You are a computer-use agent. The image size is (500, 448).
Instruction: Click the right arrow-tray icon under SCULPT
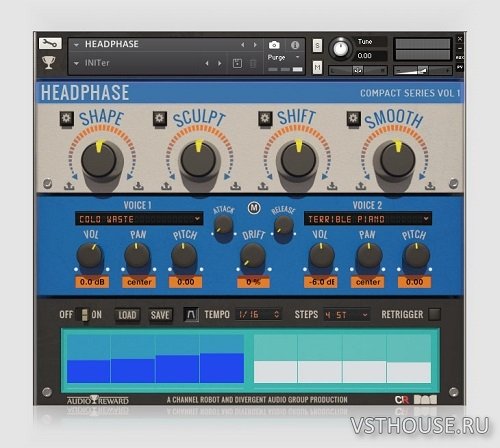(x=236, y=186)
